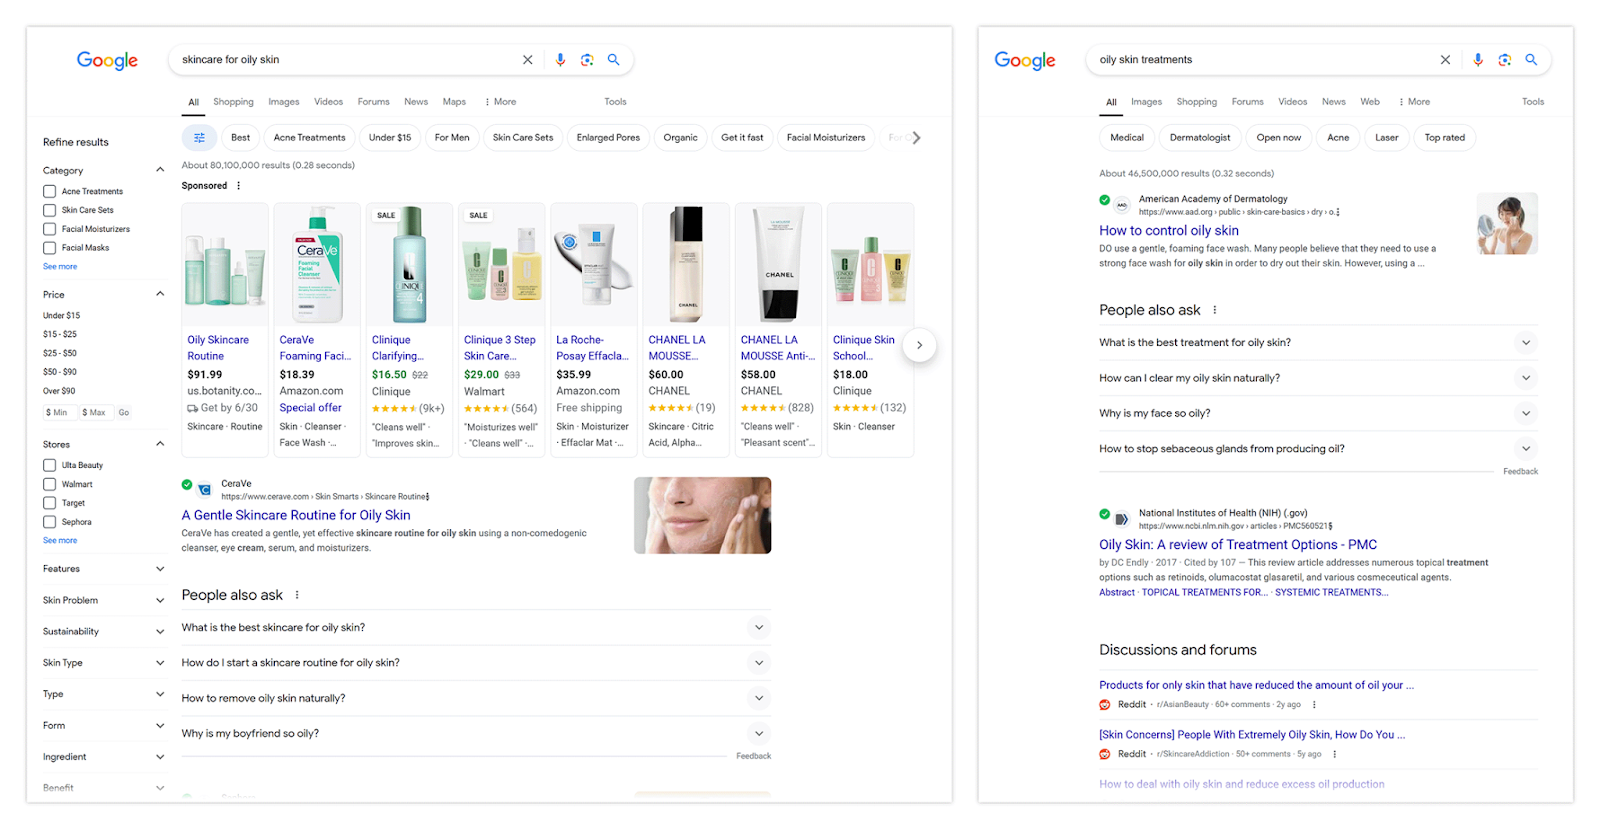Click the search magnifier in the right search bar
This screenshot has height=829, width=1600.
[x=1531, y=60]
